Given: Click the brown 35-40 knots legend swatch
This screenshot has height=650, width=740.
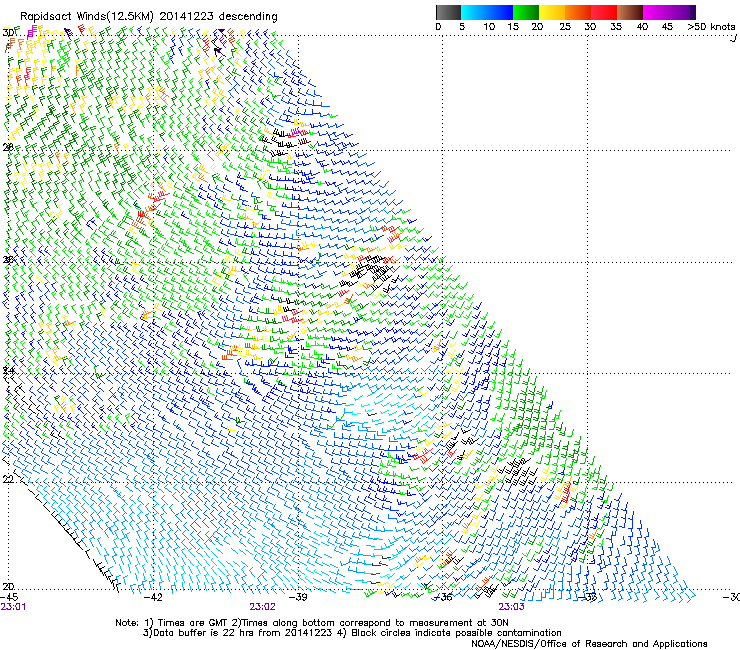Looking at the screenshot, I should click(x=630, y=12).
